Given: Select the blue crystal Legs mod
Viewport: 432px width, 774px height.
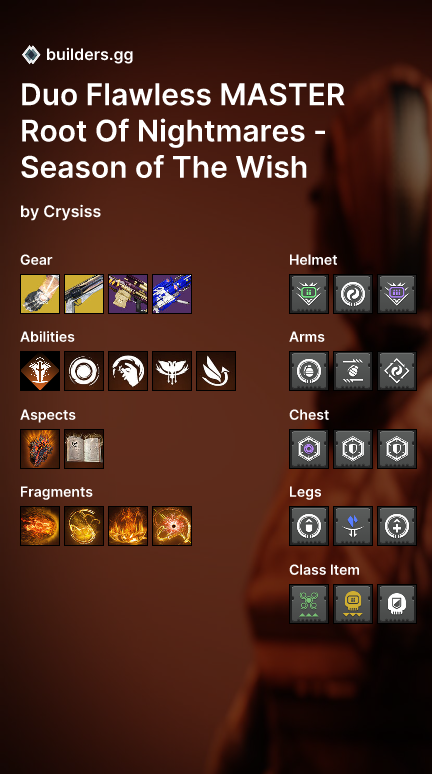Looking at the screenshot, I should point(353,526).
